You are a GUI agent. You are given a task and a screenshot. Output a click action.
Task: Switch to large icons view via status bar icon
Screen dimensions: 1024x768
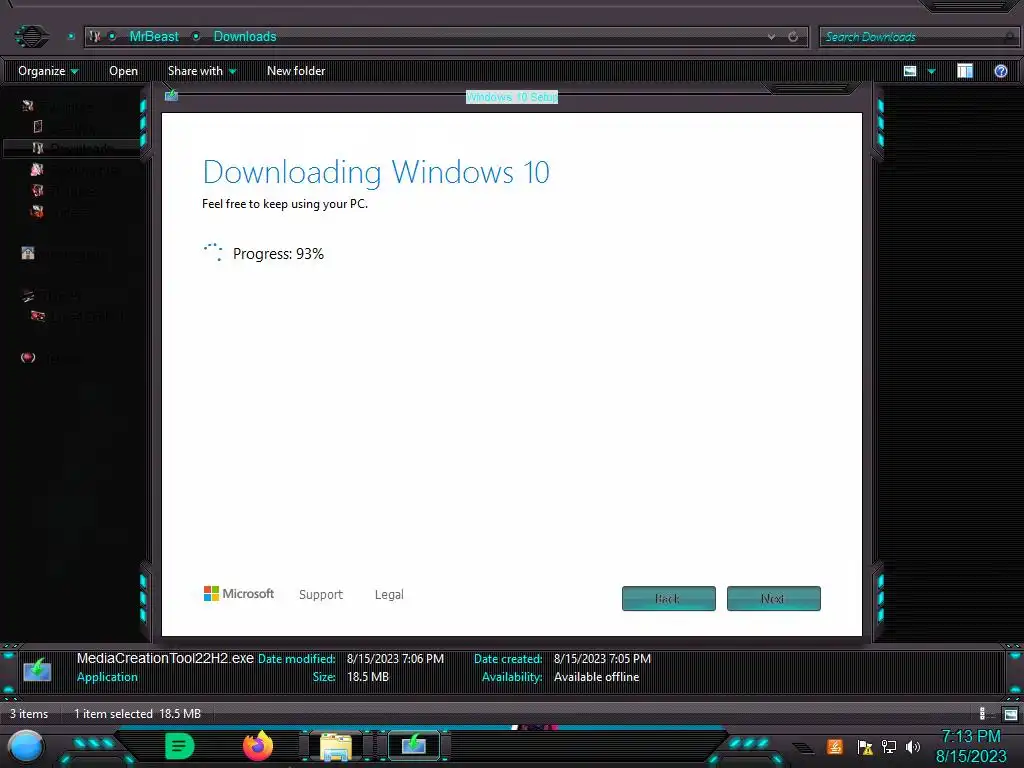[x=1010, y=714]
